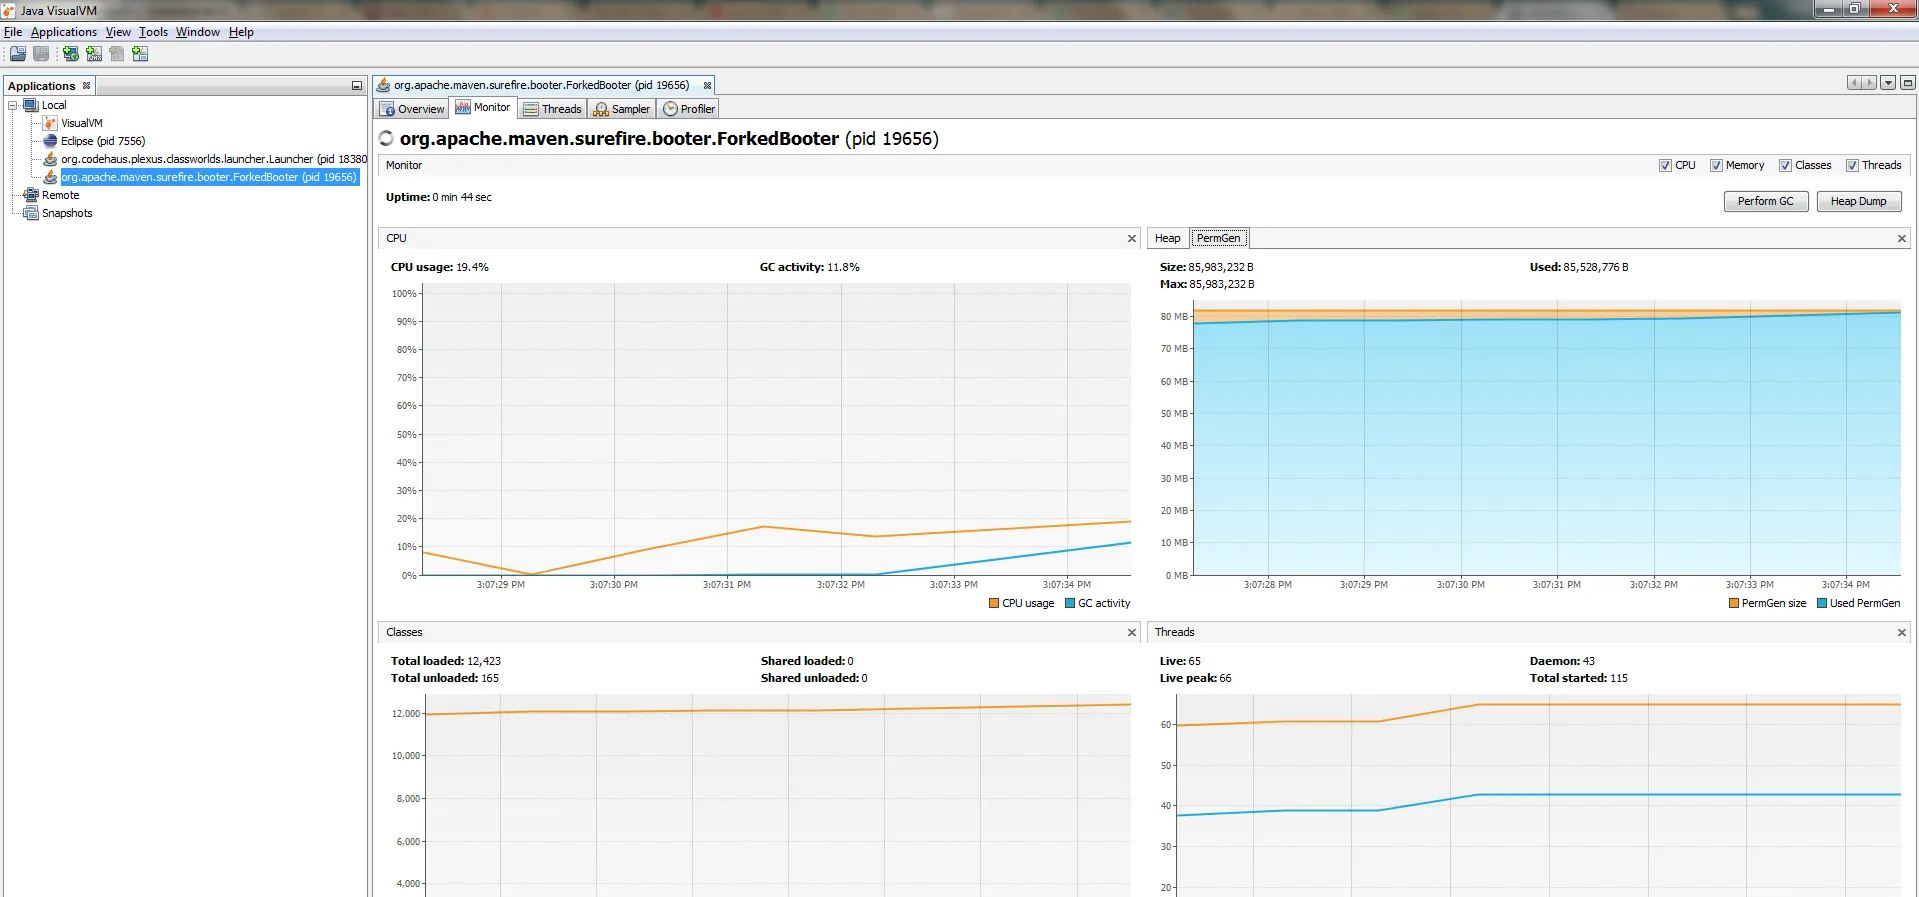
Task: Uncheck the CPU monitor checkbox
Action: click(x=1665, y=166)
